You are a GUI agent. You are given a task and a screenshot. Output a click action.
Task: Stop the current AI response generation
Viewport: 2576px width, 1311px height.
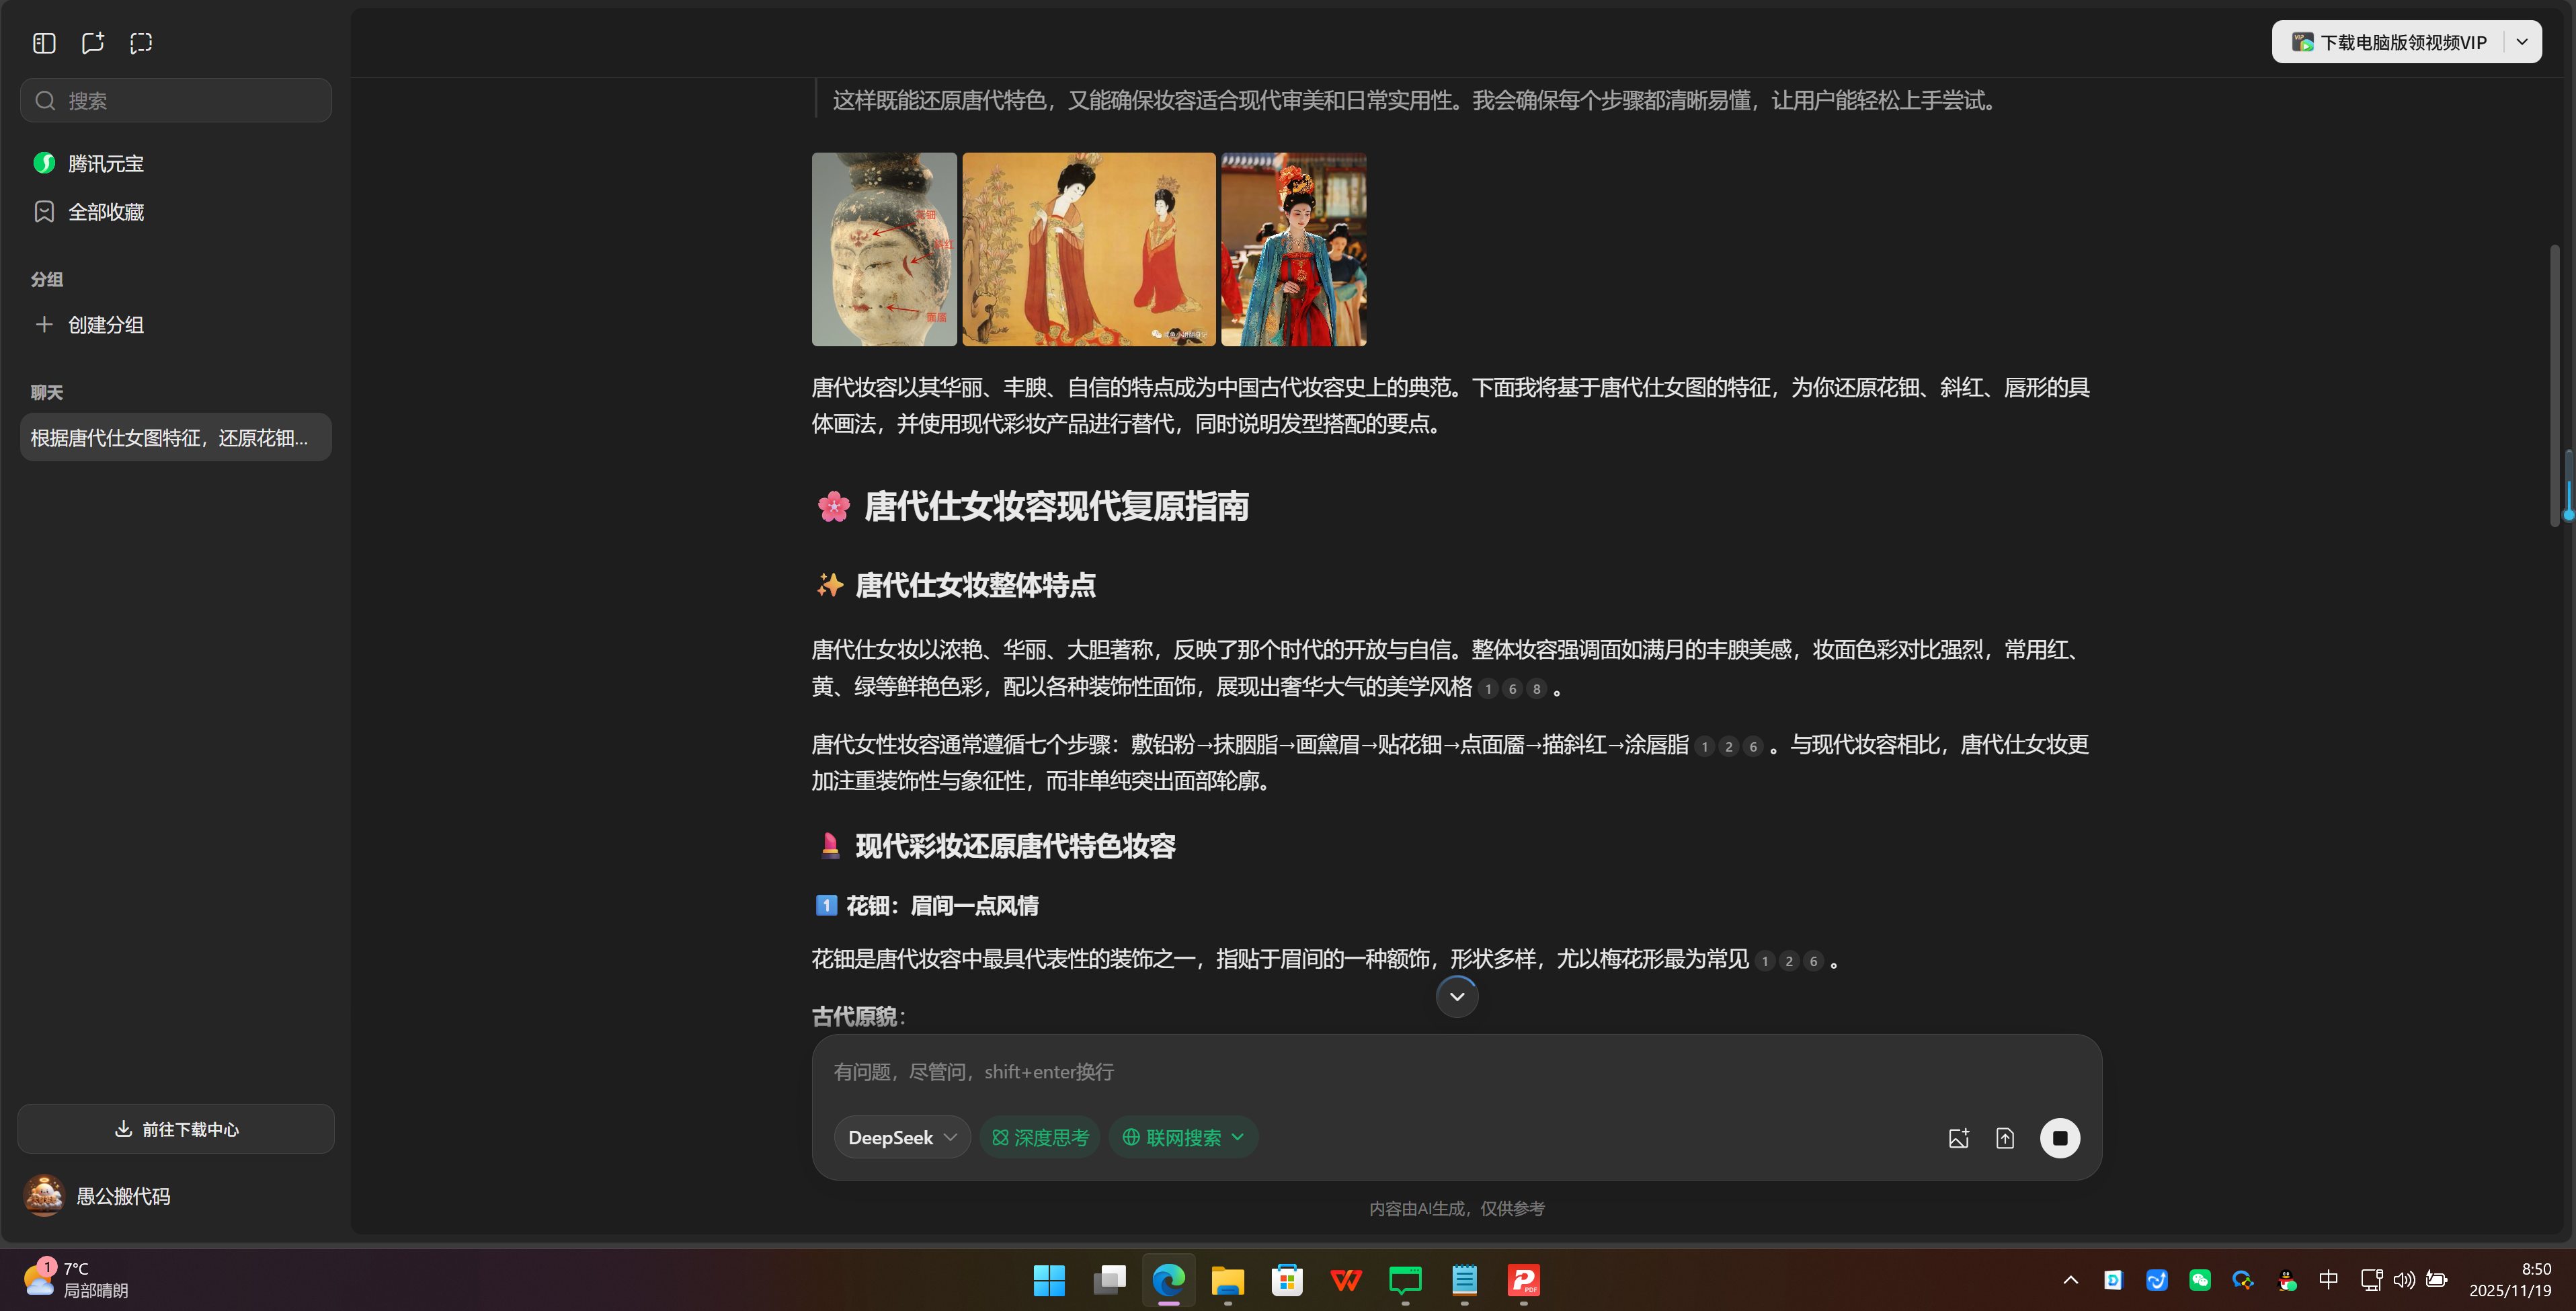pyautogui.click(x=2060, y=1137)
